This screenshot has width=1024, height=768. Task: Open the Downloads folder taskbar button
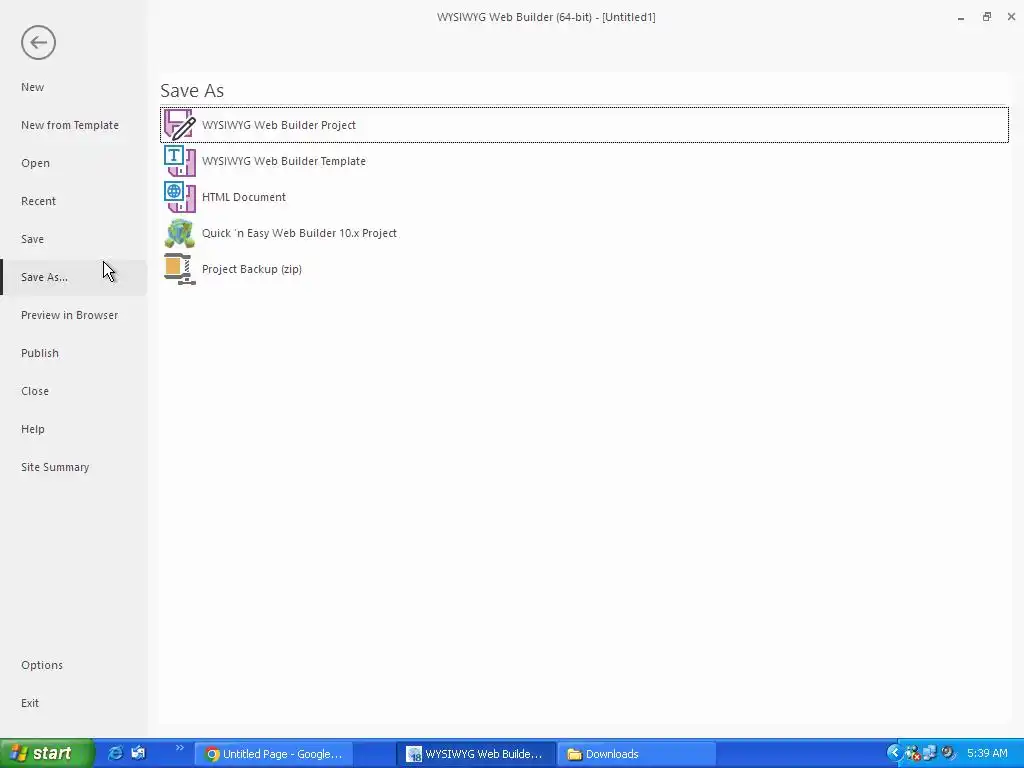[637, 754]
